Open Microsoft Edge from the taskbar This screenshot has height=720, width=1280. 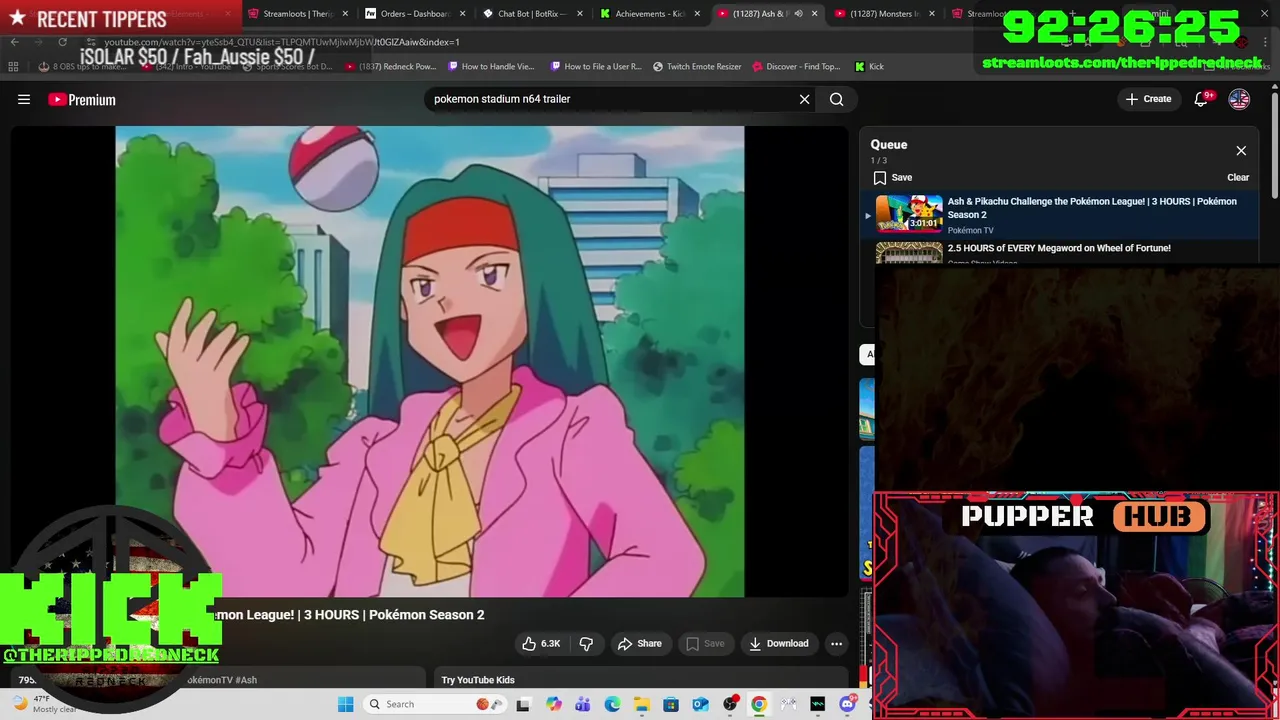click(x=612, y=704)
